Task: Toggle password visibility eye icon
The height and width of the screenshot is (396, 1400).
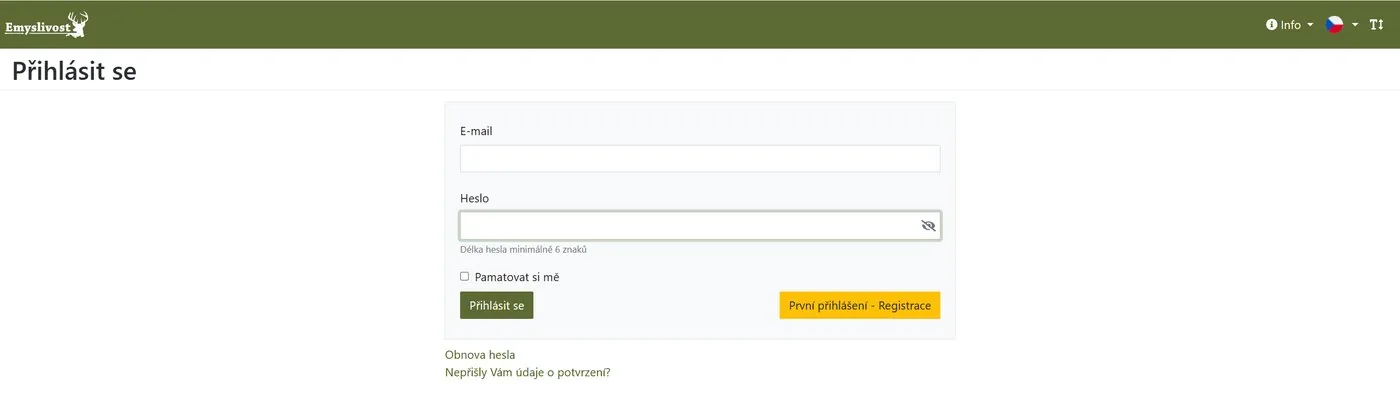Action: click(x=928, y=226)
